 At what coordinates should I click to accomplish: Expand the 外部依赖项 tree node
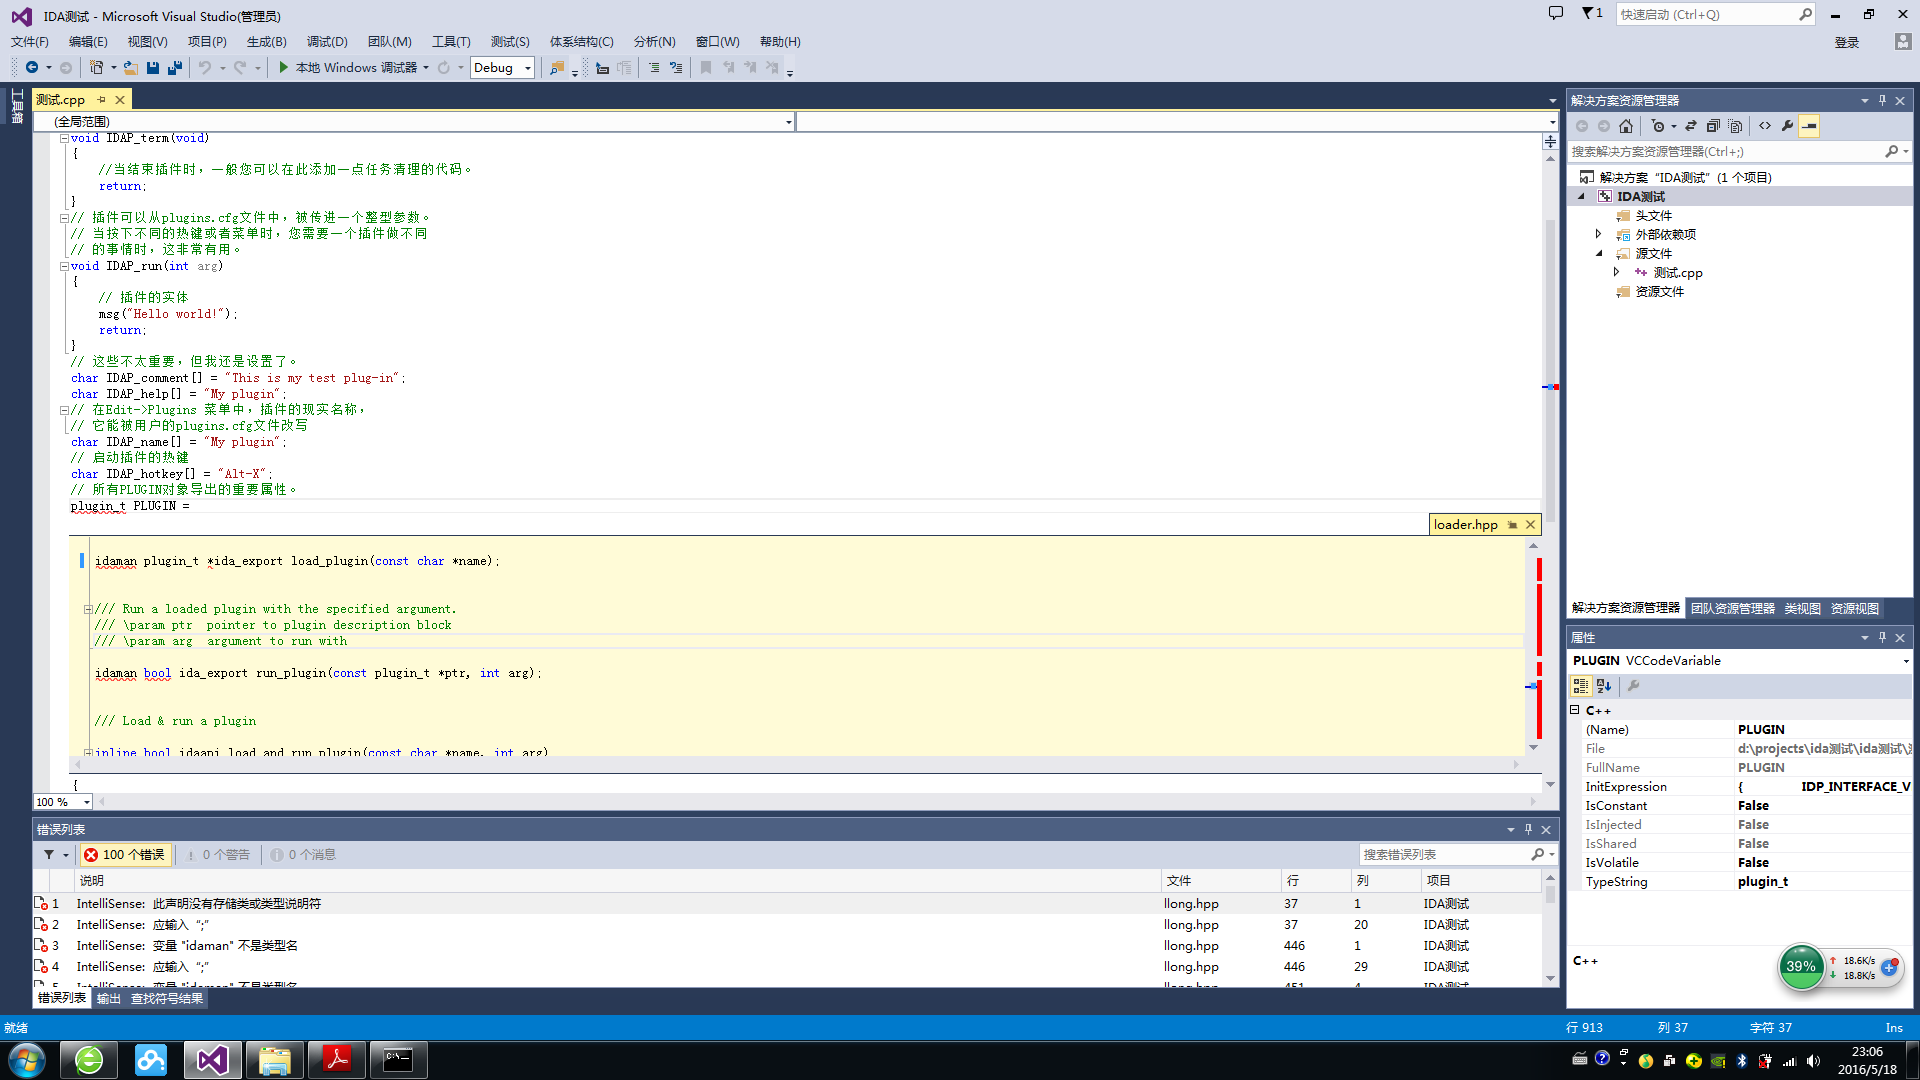pos(1598,234)
